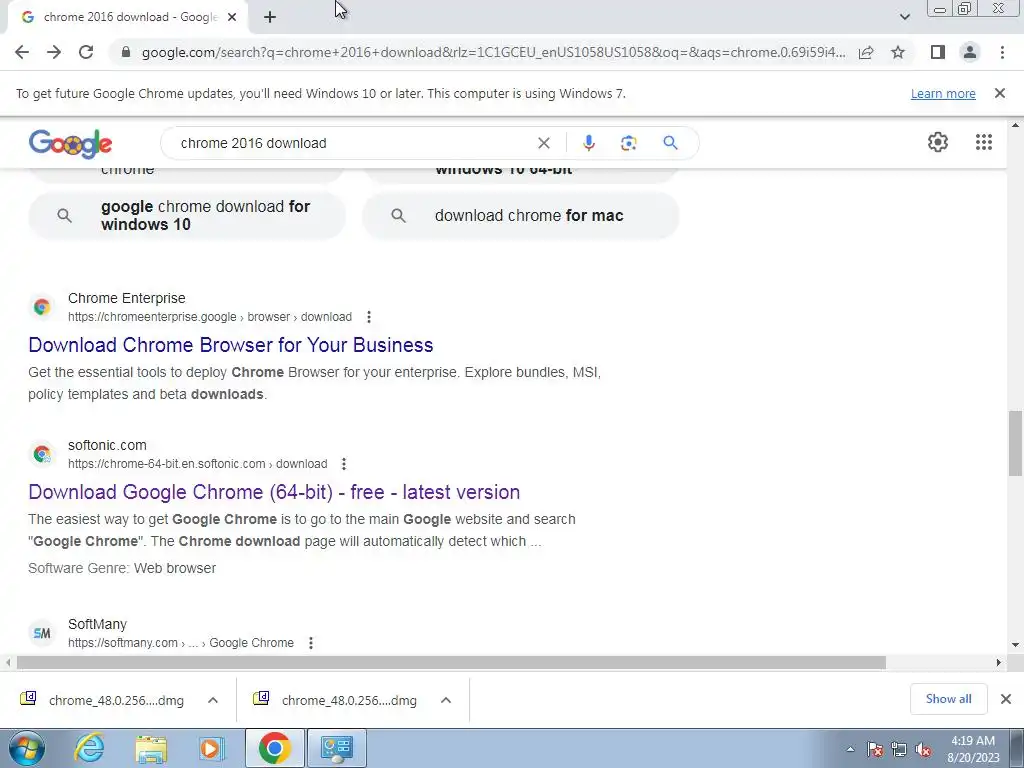Select suggestion download chrome for mac
This screenshot has width=1024, height=768.
coord(520,216)
